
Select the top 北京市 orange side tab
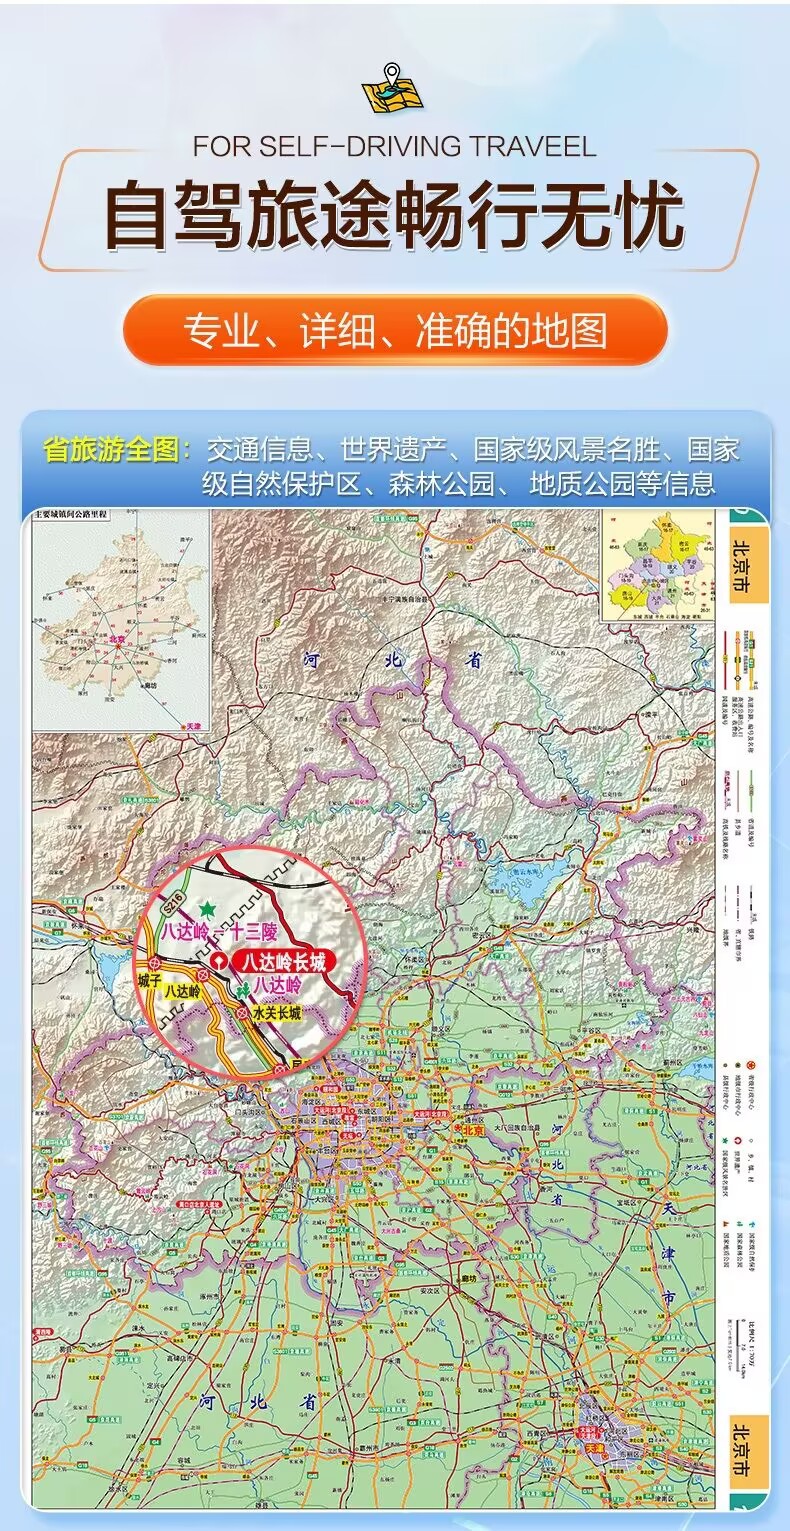[749, 564]
